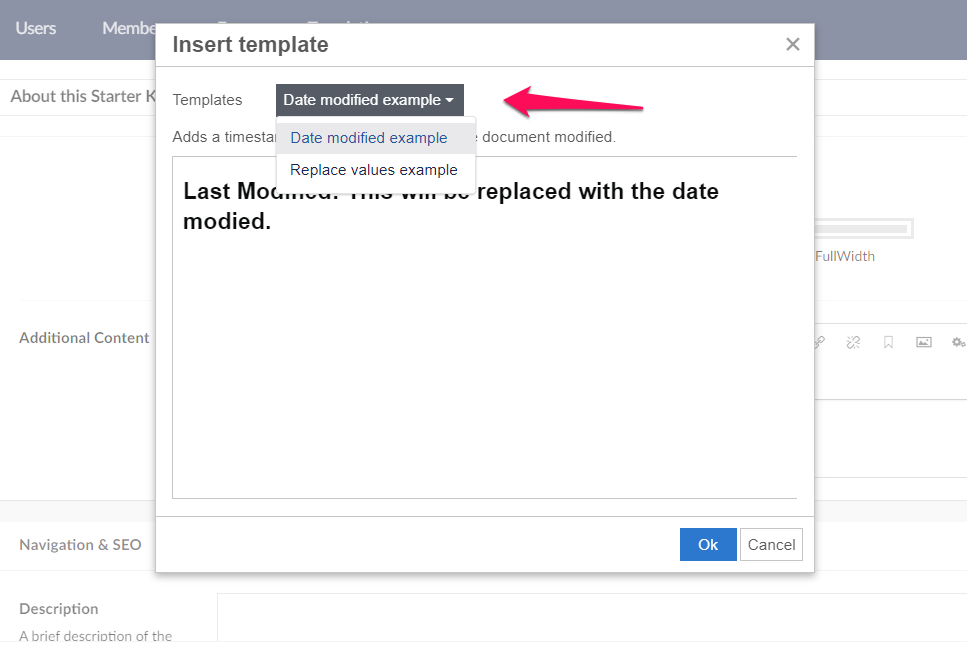Open the Members section tab
Image resolution: width=967 pixels, height=647 pixels.
[x=129, y=28]
